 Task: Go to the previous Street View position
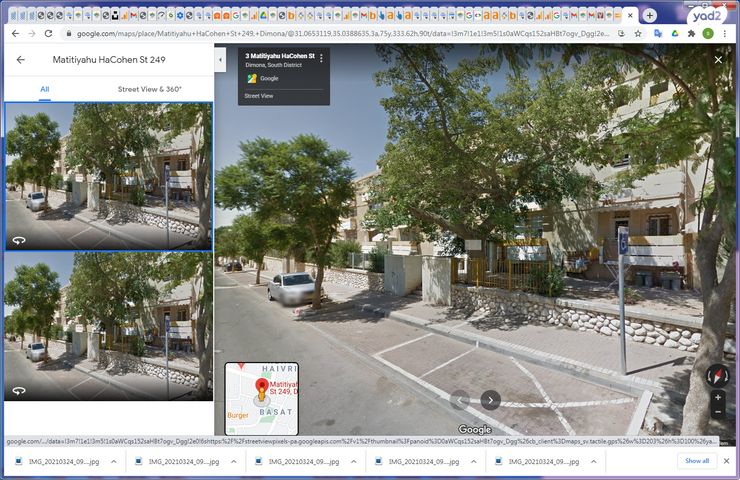point(459,400)
